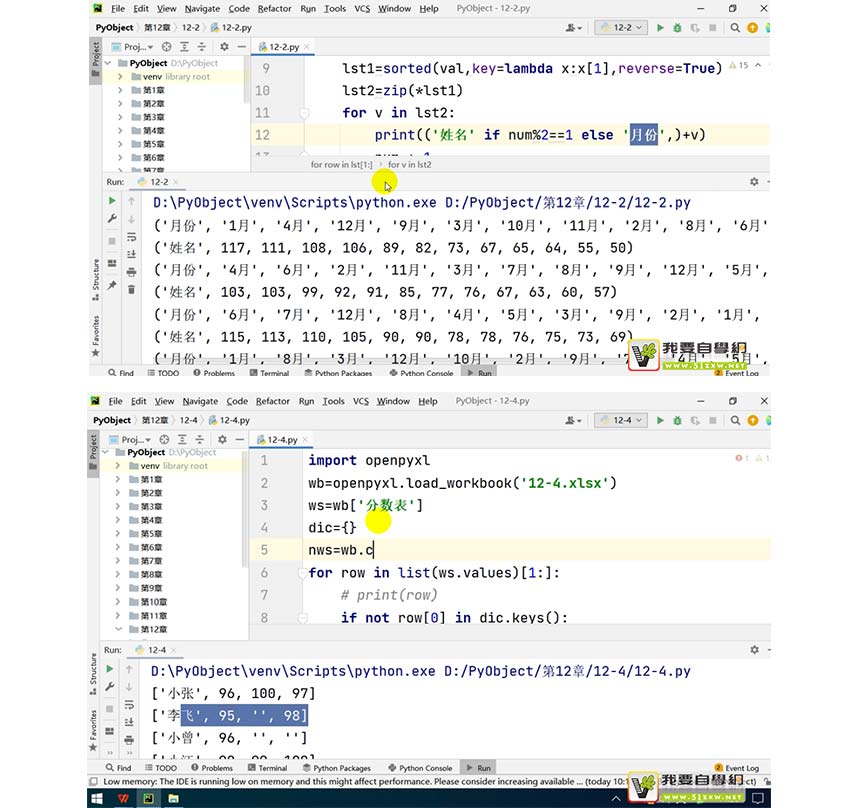Click print icon in 12-2 Run panel
The image size is (860, 808).
[x=132, y=272]
